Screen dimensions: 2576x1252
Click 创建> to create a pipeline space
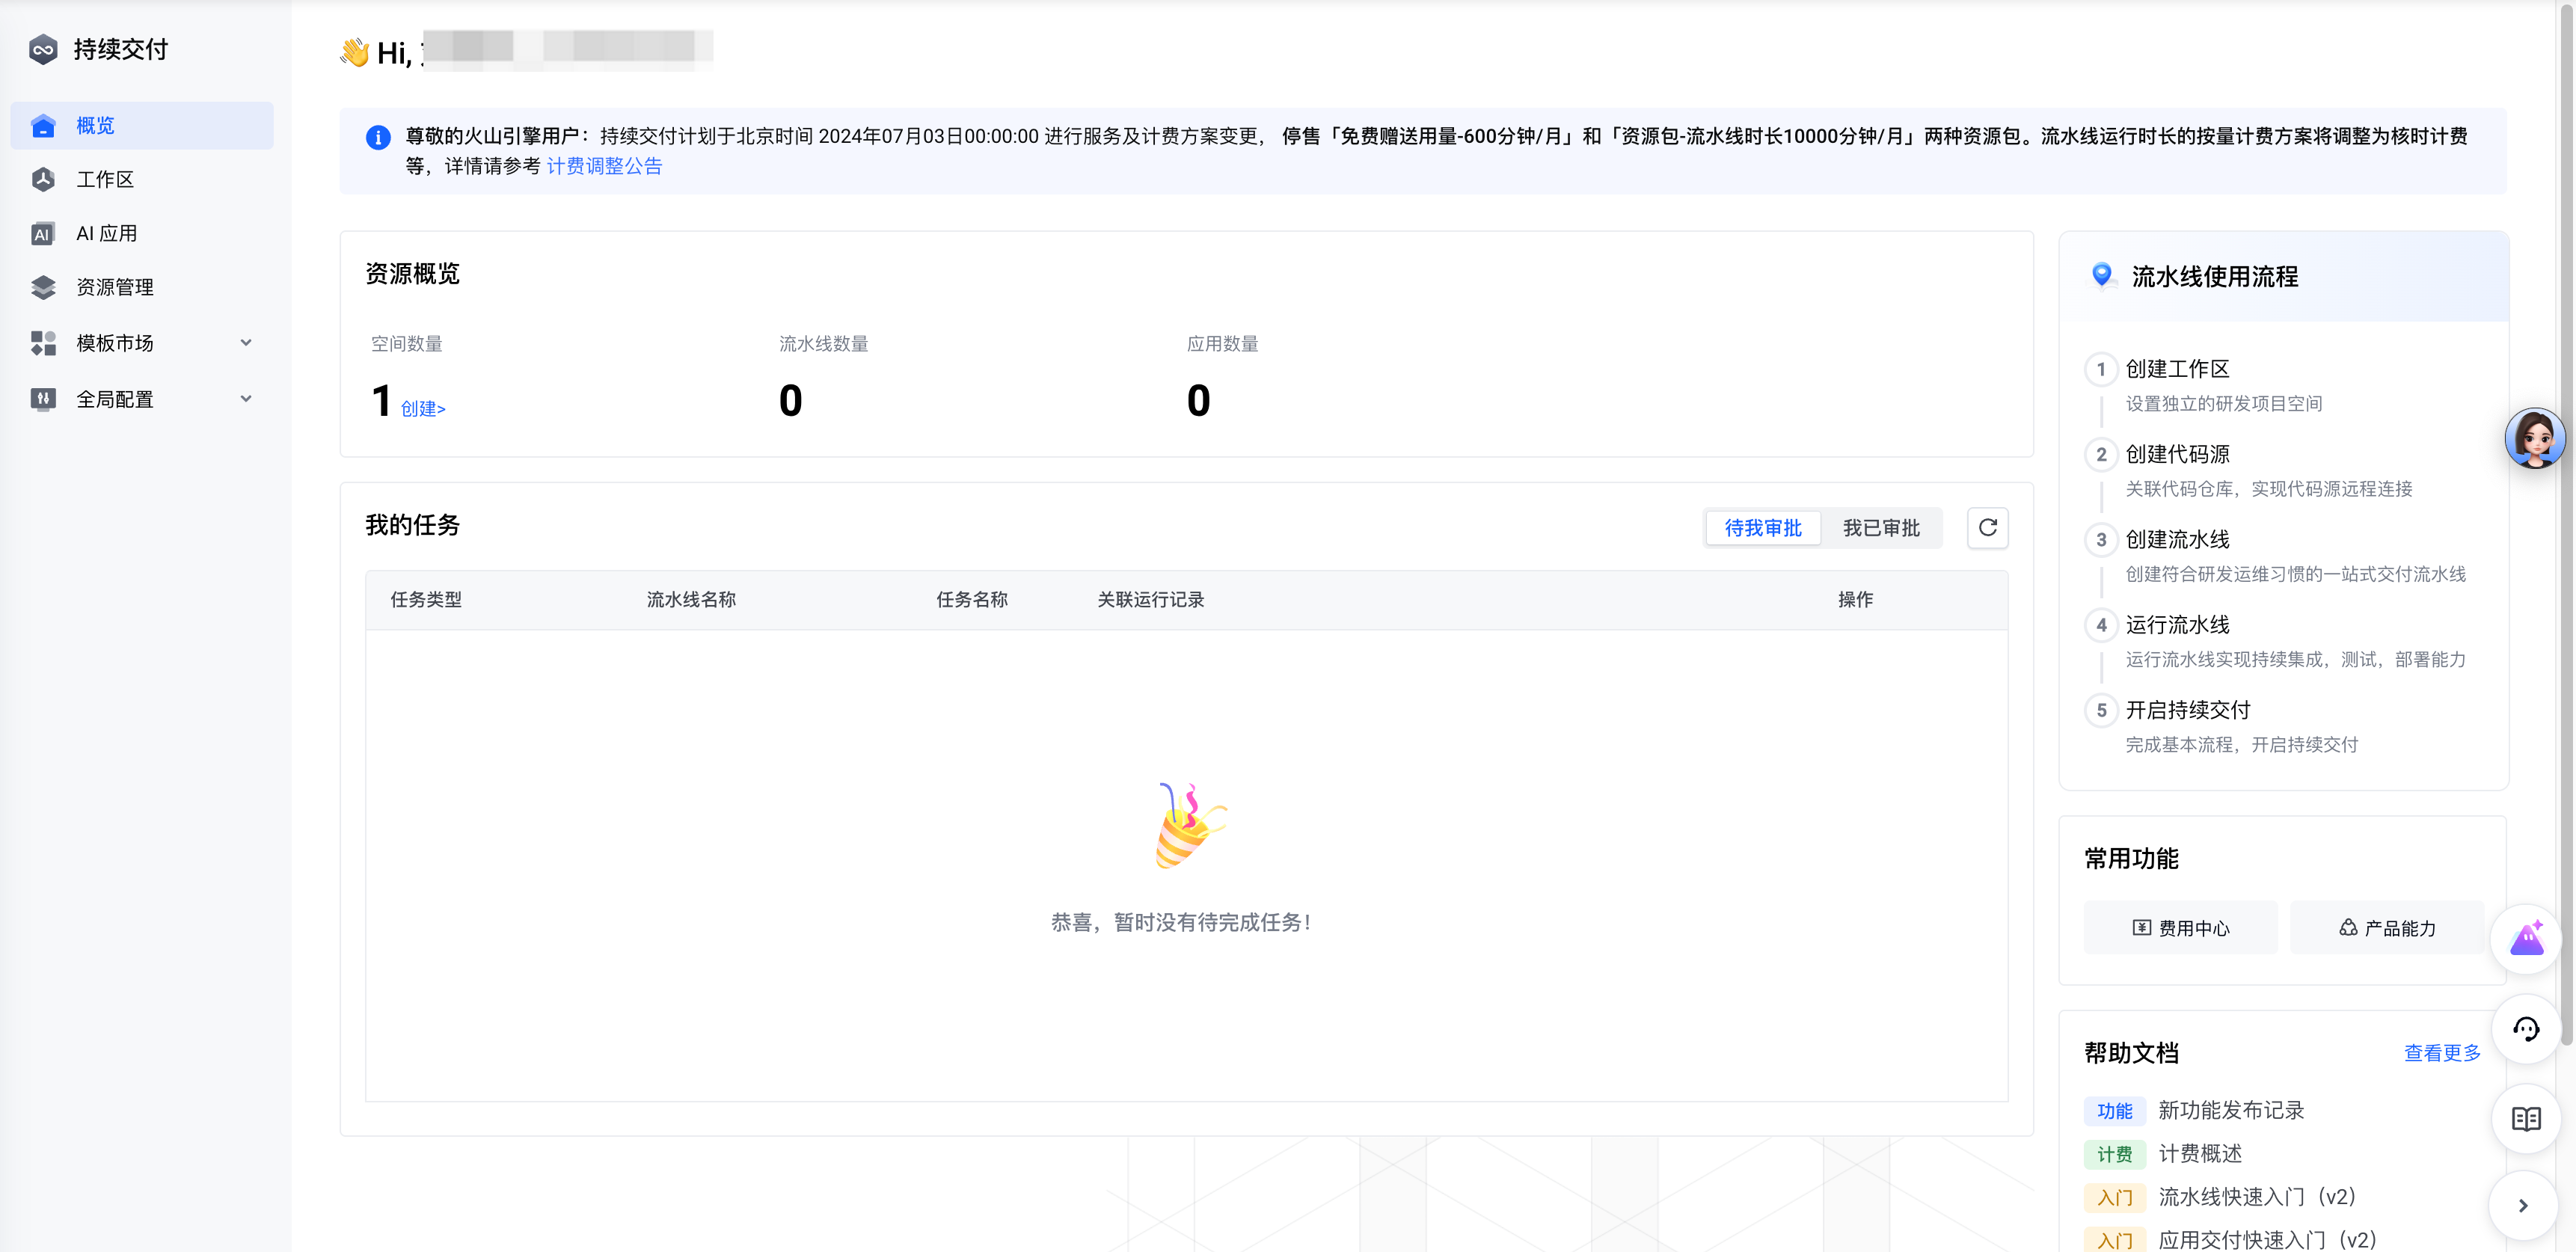pyautogui.click(x=422, y=408)
